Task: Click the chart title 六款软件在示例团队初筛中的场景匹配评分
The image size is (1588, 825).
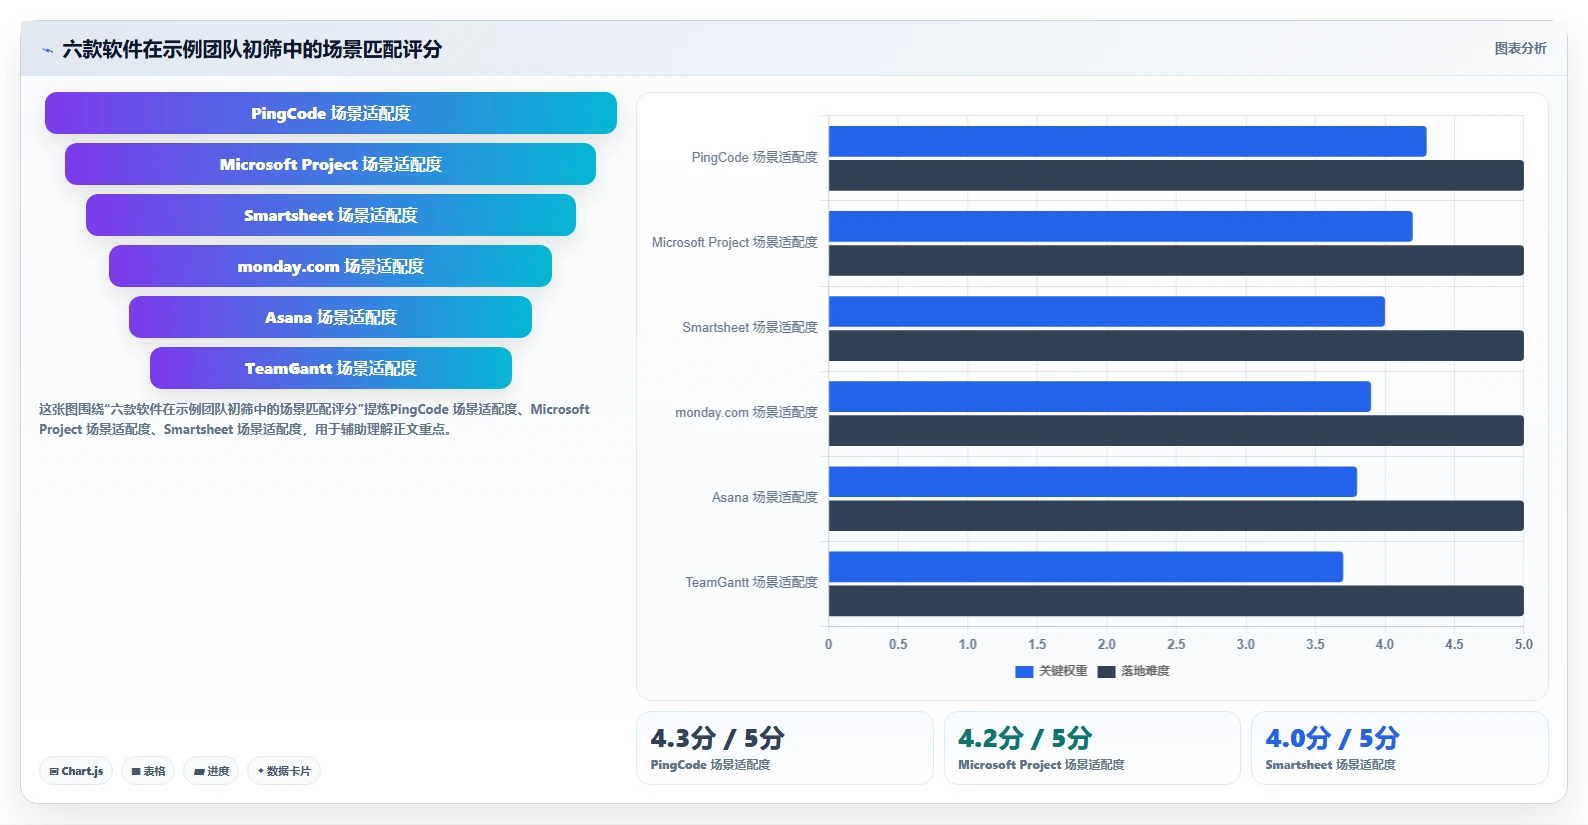Action: pos(252,49)
